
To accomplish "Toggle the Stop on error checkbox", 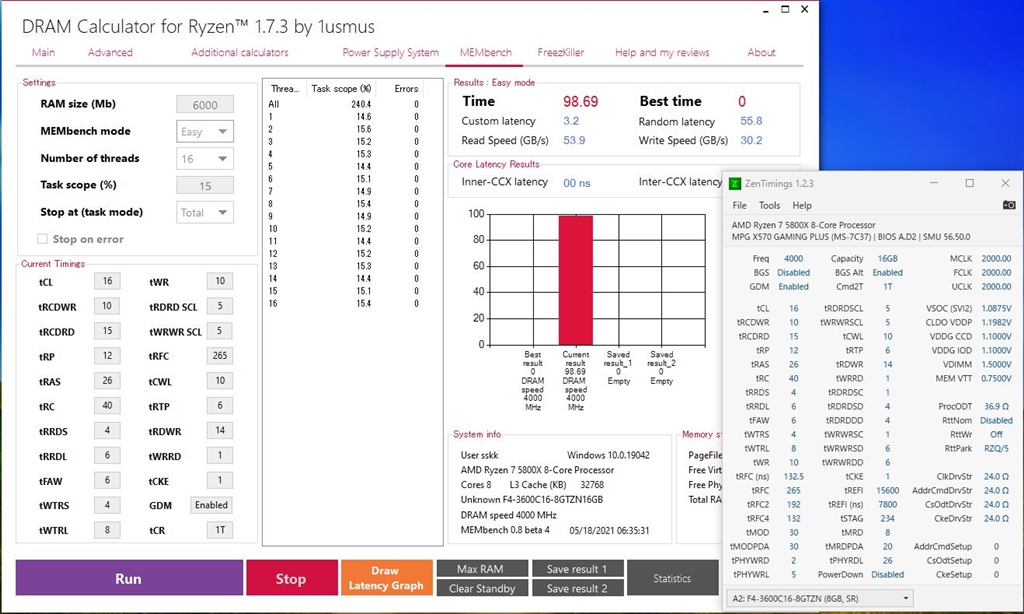I will [x=42, y=239].
